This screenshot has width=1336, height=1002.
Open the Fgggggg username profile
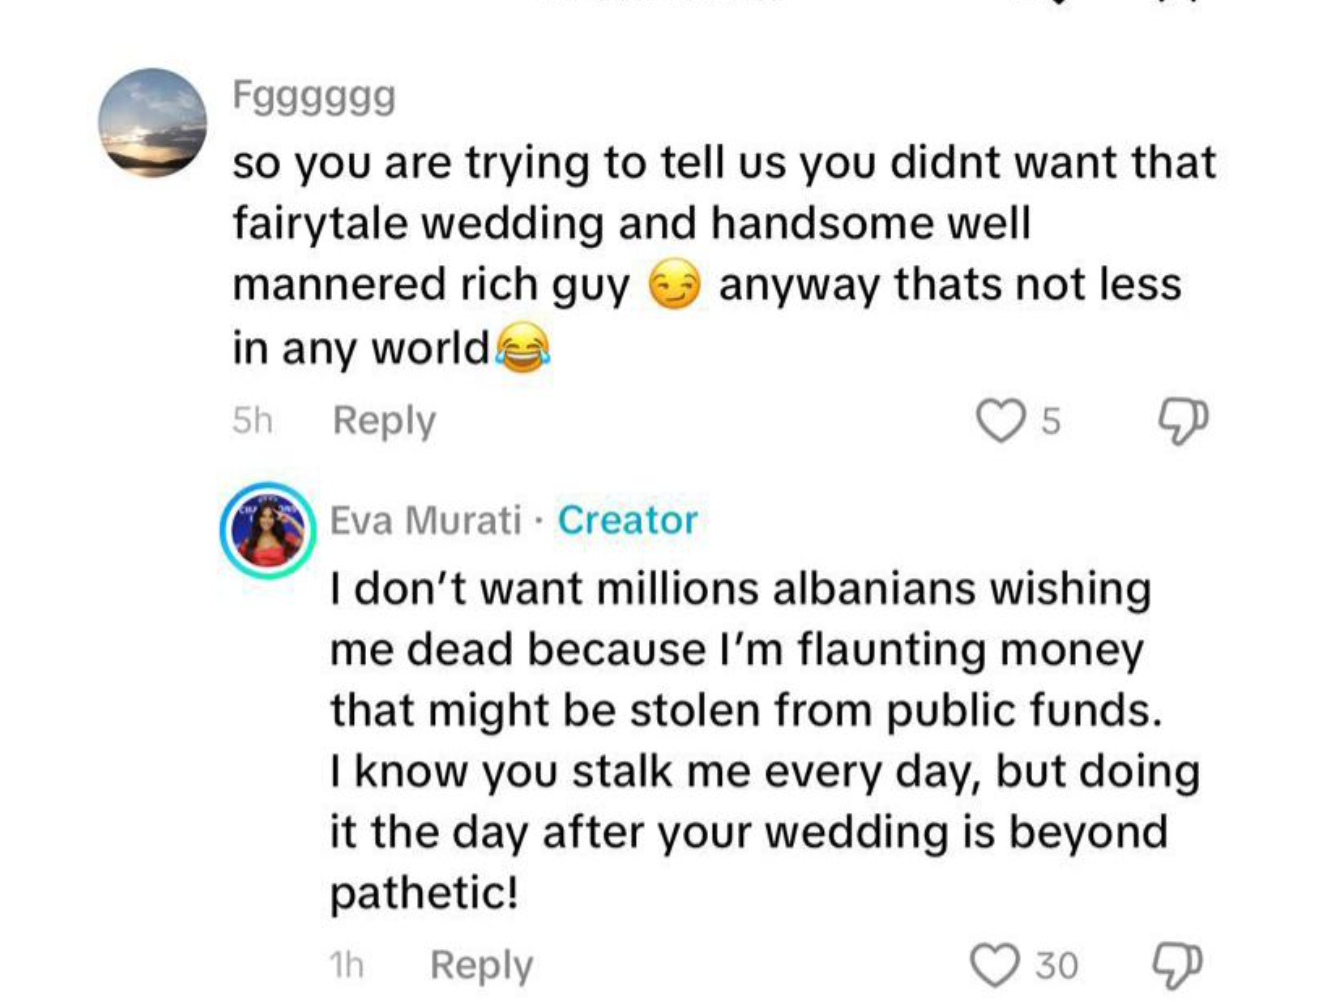point(314,96)
